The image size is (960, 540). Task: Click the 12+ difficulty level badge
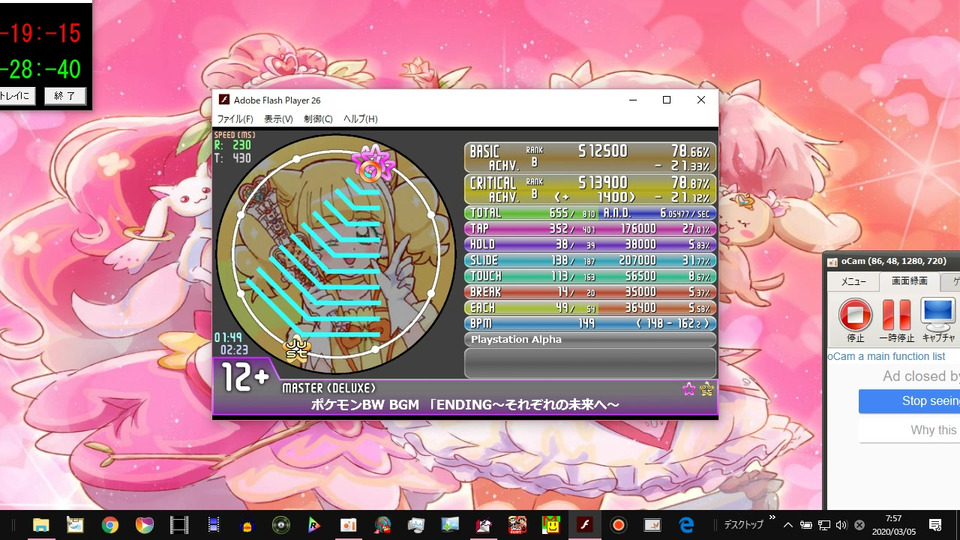(x=245, y=377)
